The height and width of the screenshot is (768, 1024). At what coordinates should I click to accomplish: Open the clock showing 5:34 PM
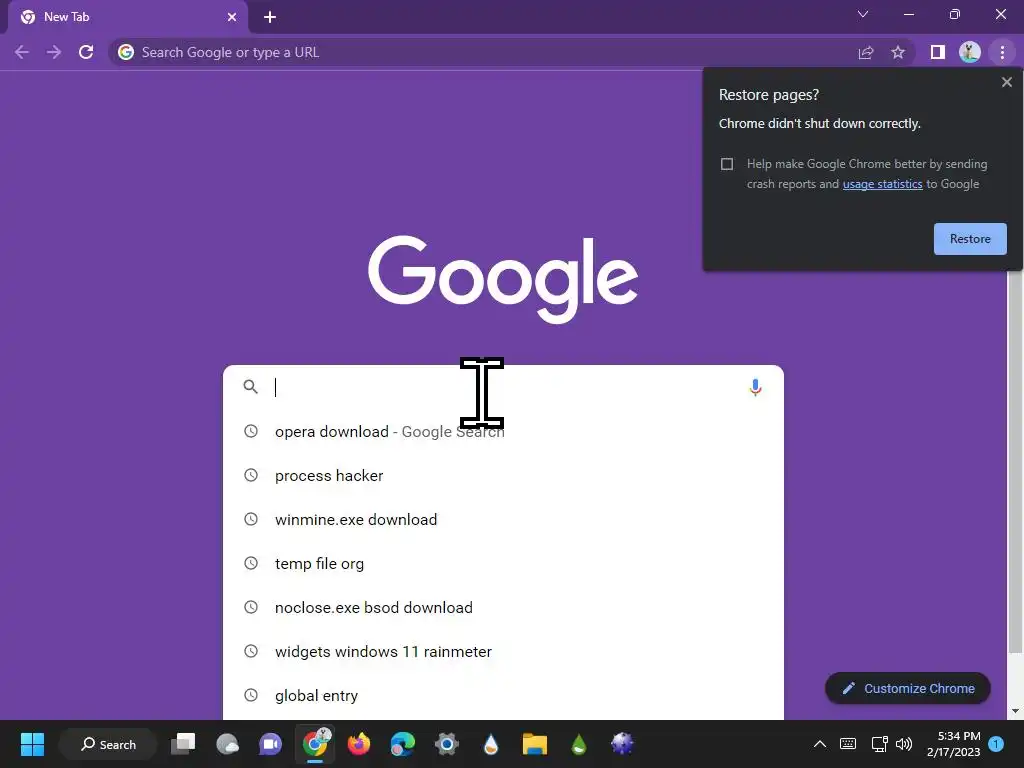click(953, 744)
